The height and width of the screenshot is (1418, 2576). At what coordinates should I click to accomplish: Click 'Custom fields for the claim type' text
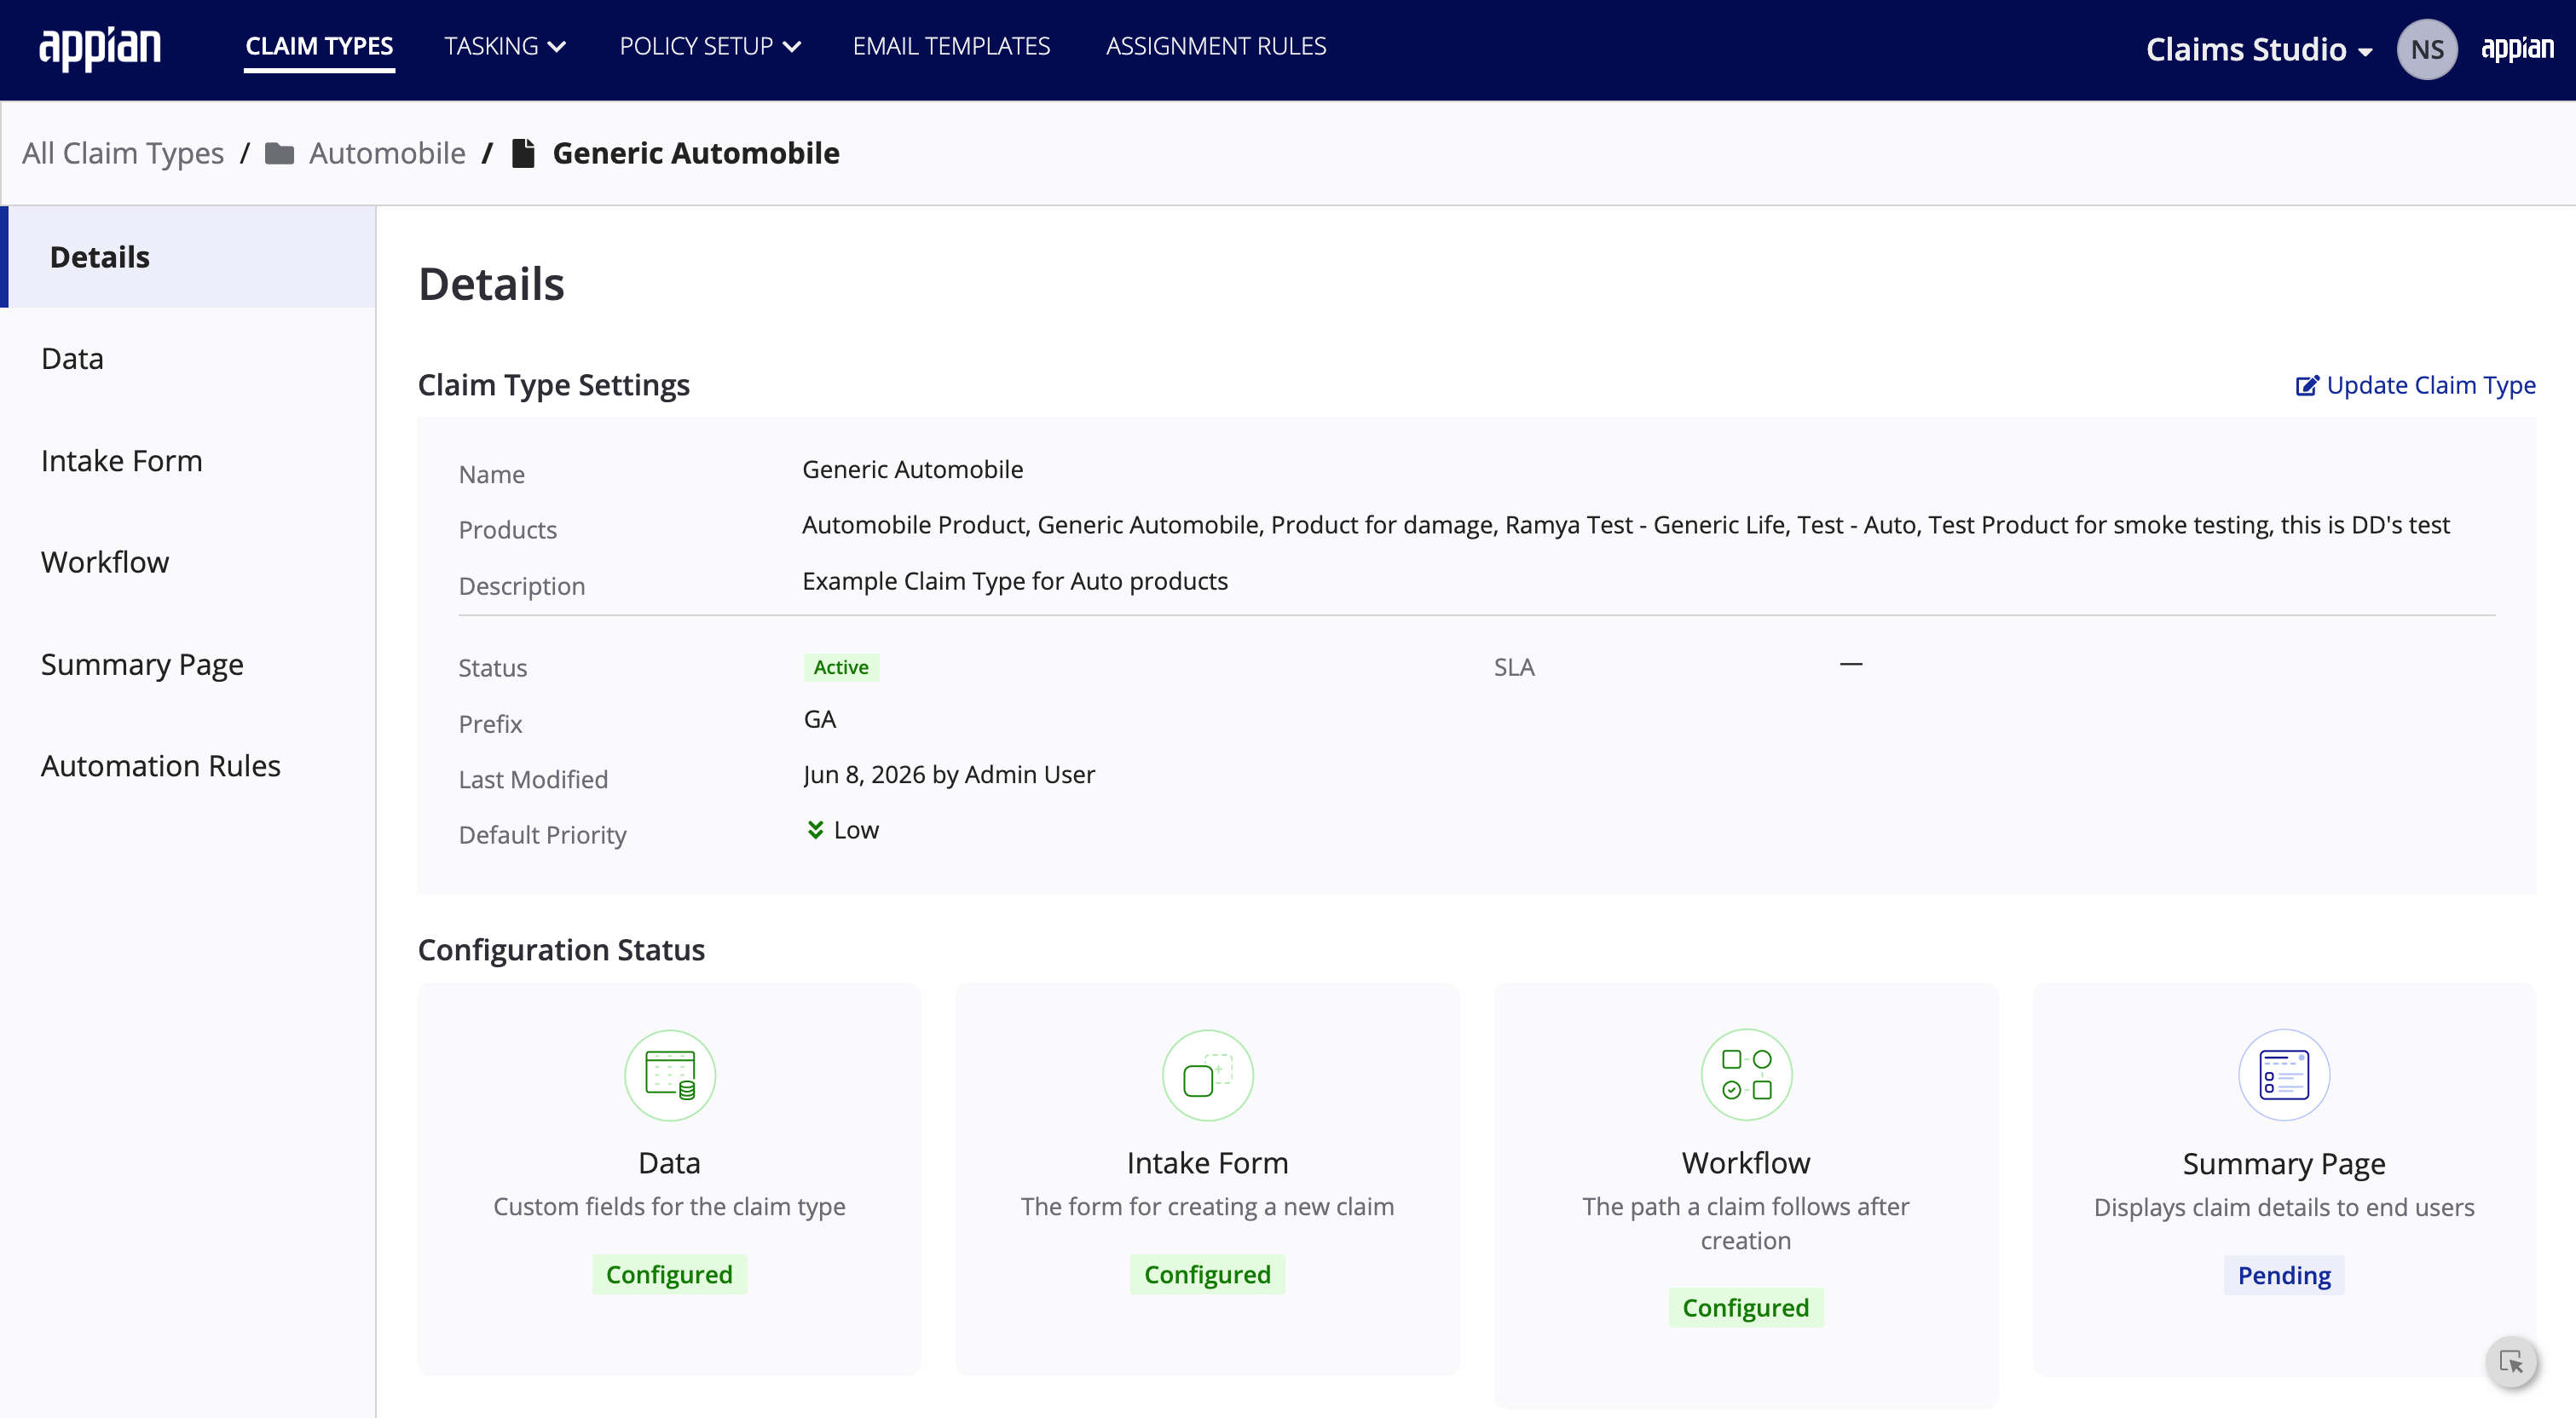pos(669,1207)
